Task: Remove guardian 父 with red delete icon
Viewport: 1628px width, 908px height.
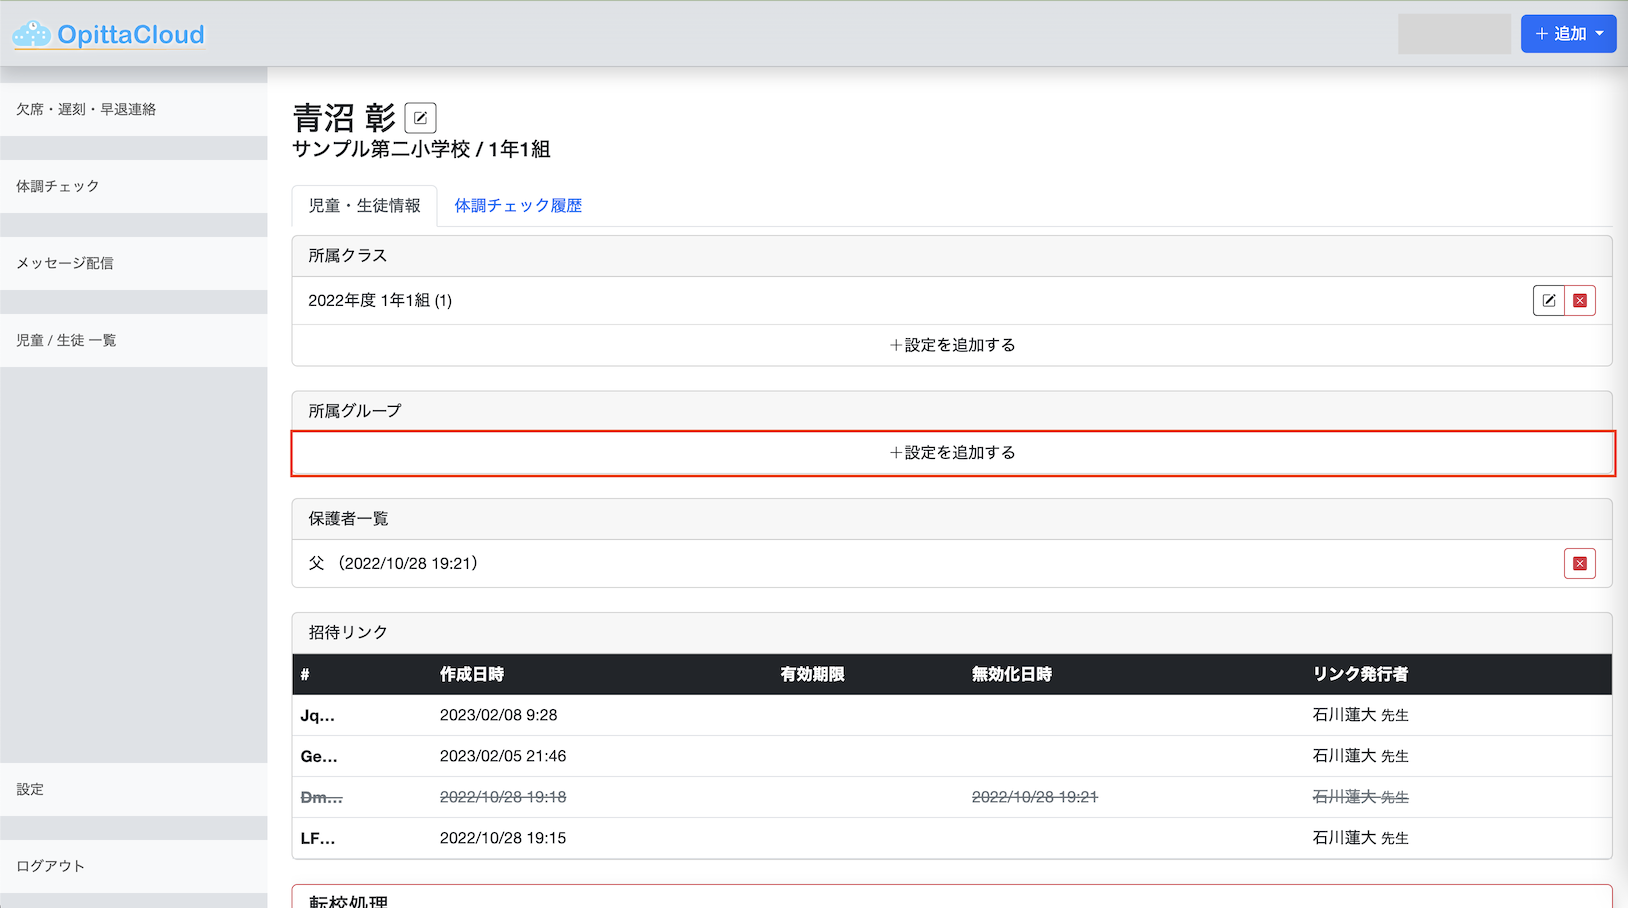Action: [1580, 563]
